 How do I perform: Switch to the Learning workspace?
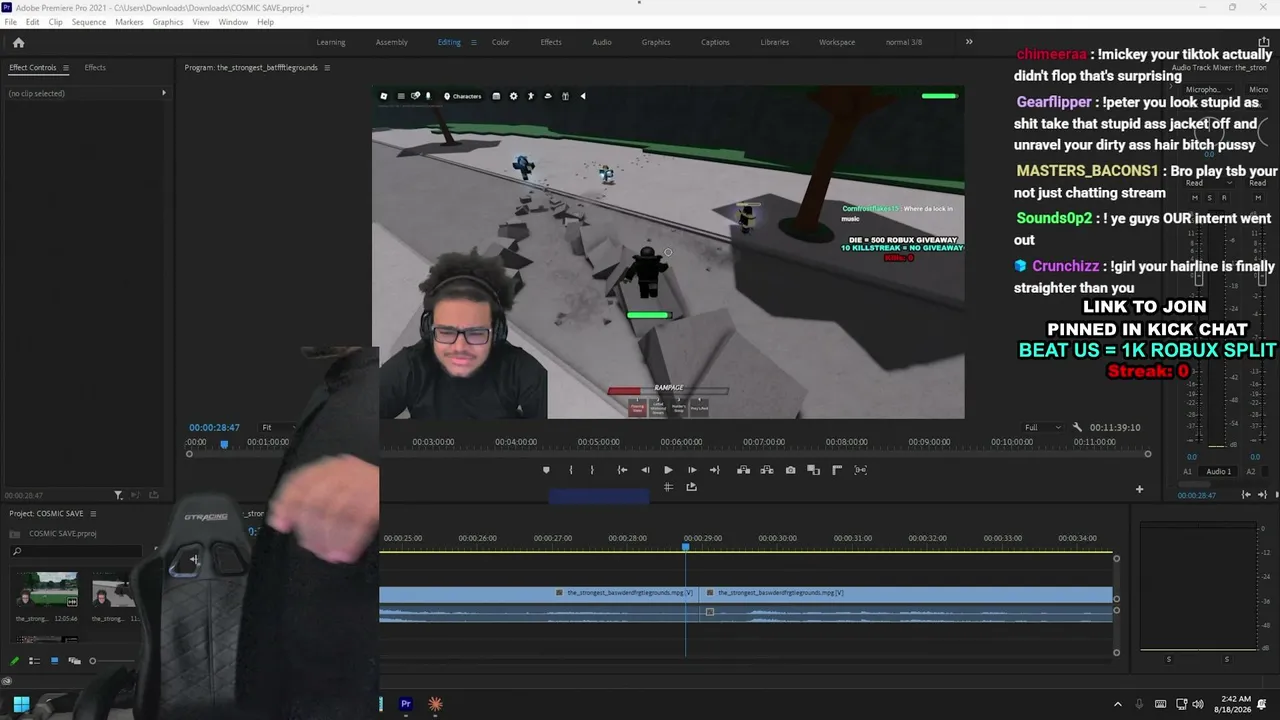click(331, 42)
